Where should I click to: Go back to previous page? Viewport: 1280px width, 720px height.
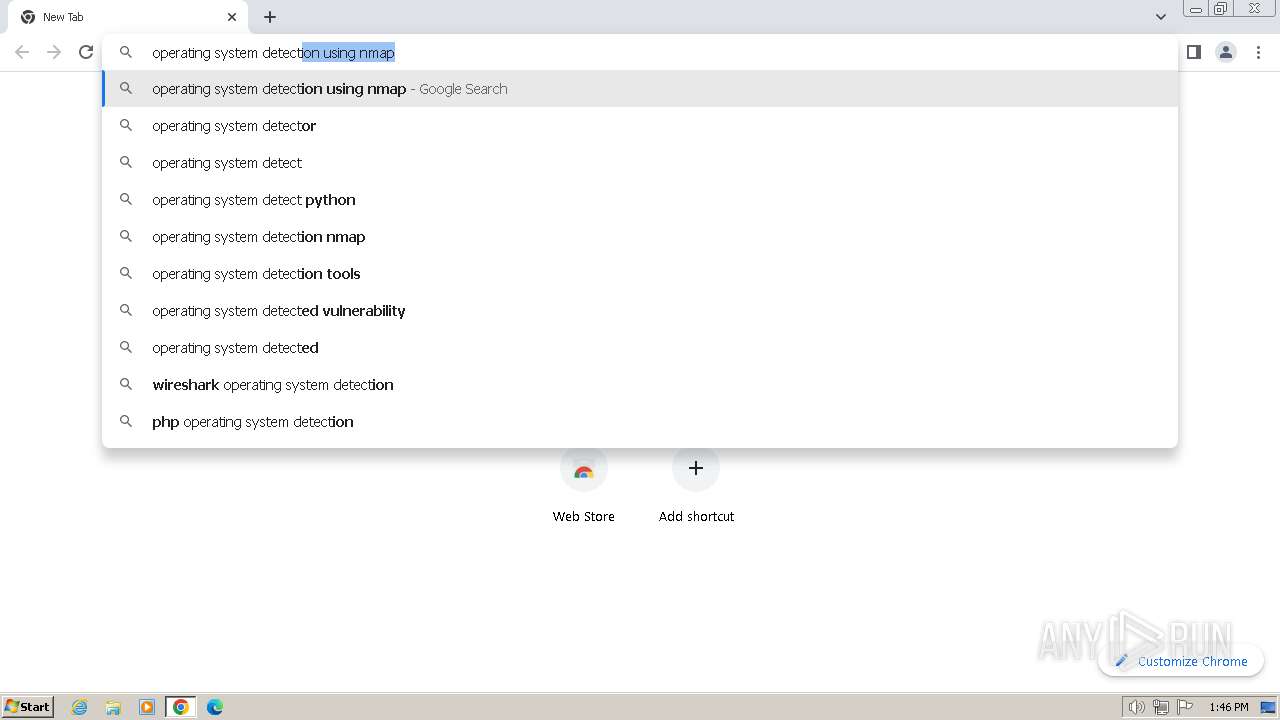[x=22, y=52]
